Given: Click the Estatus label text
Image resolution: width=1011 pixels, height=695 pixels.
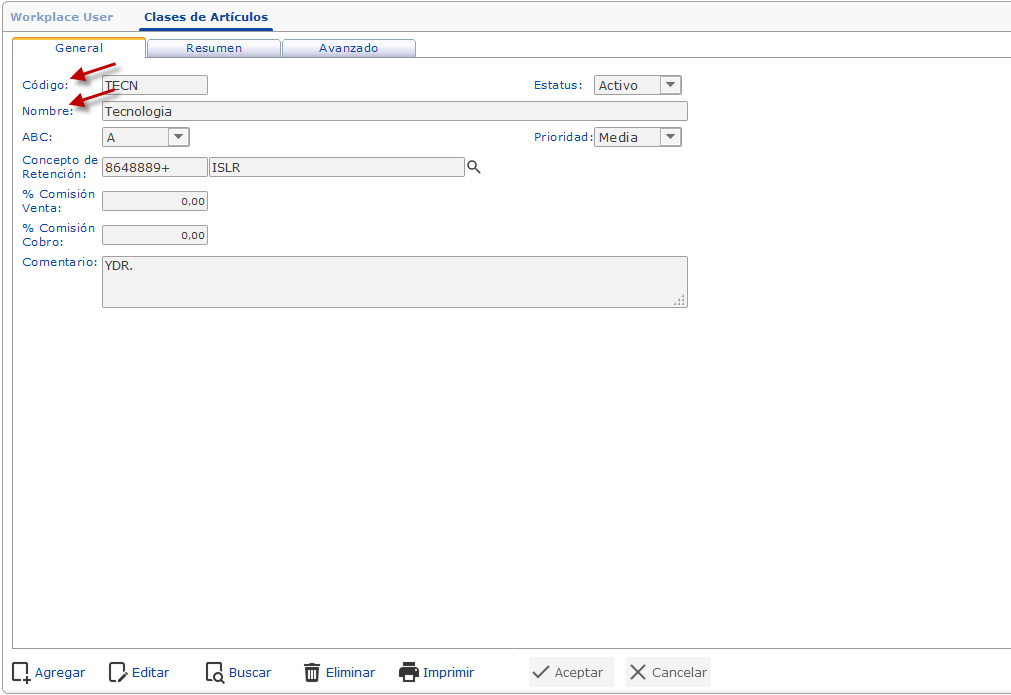Looking at the screenshot, I should click(x=558, y=85).
